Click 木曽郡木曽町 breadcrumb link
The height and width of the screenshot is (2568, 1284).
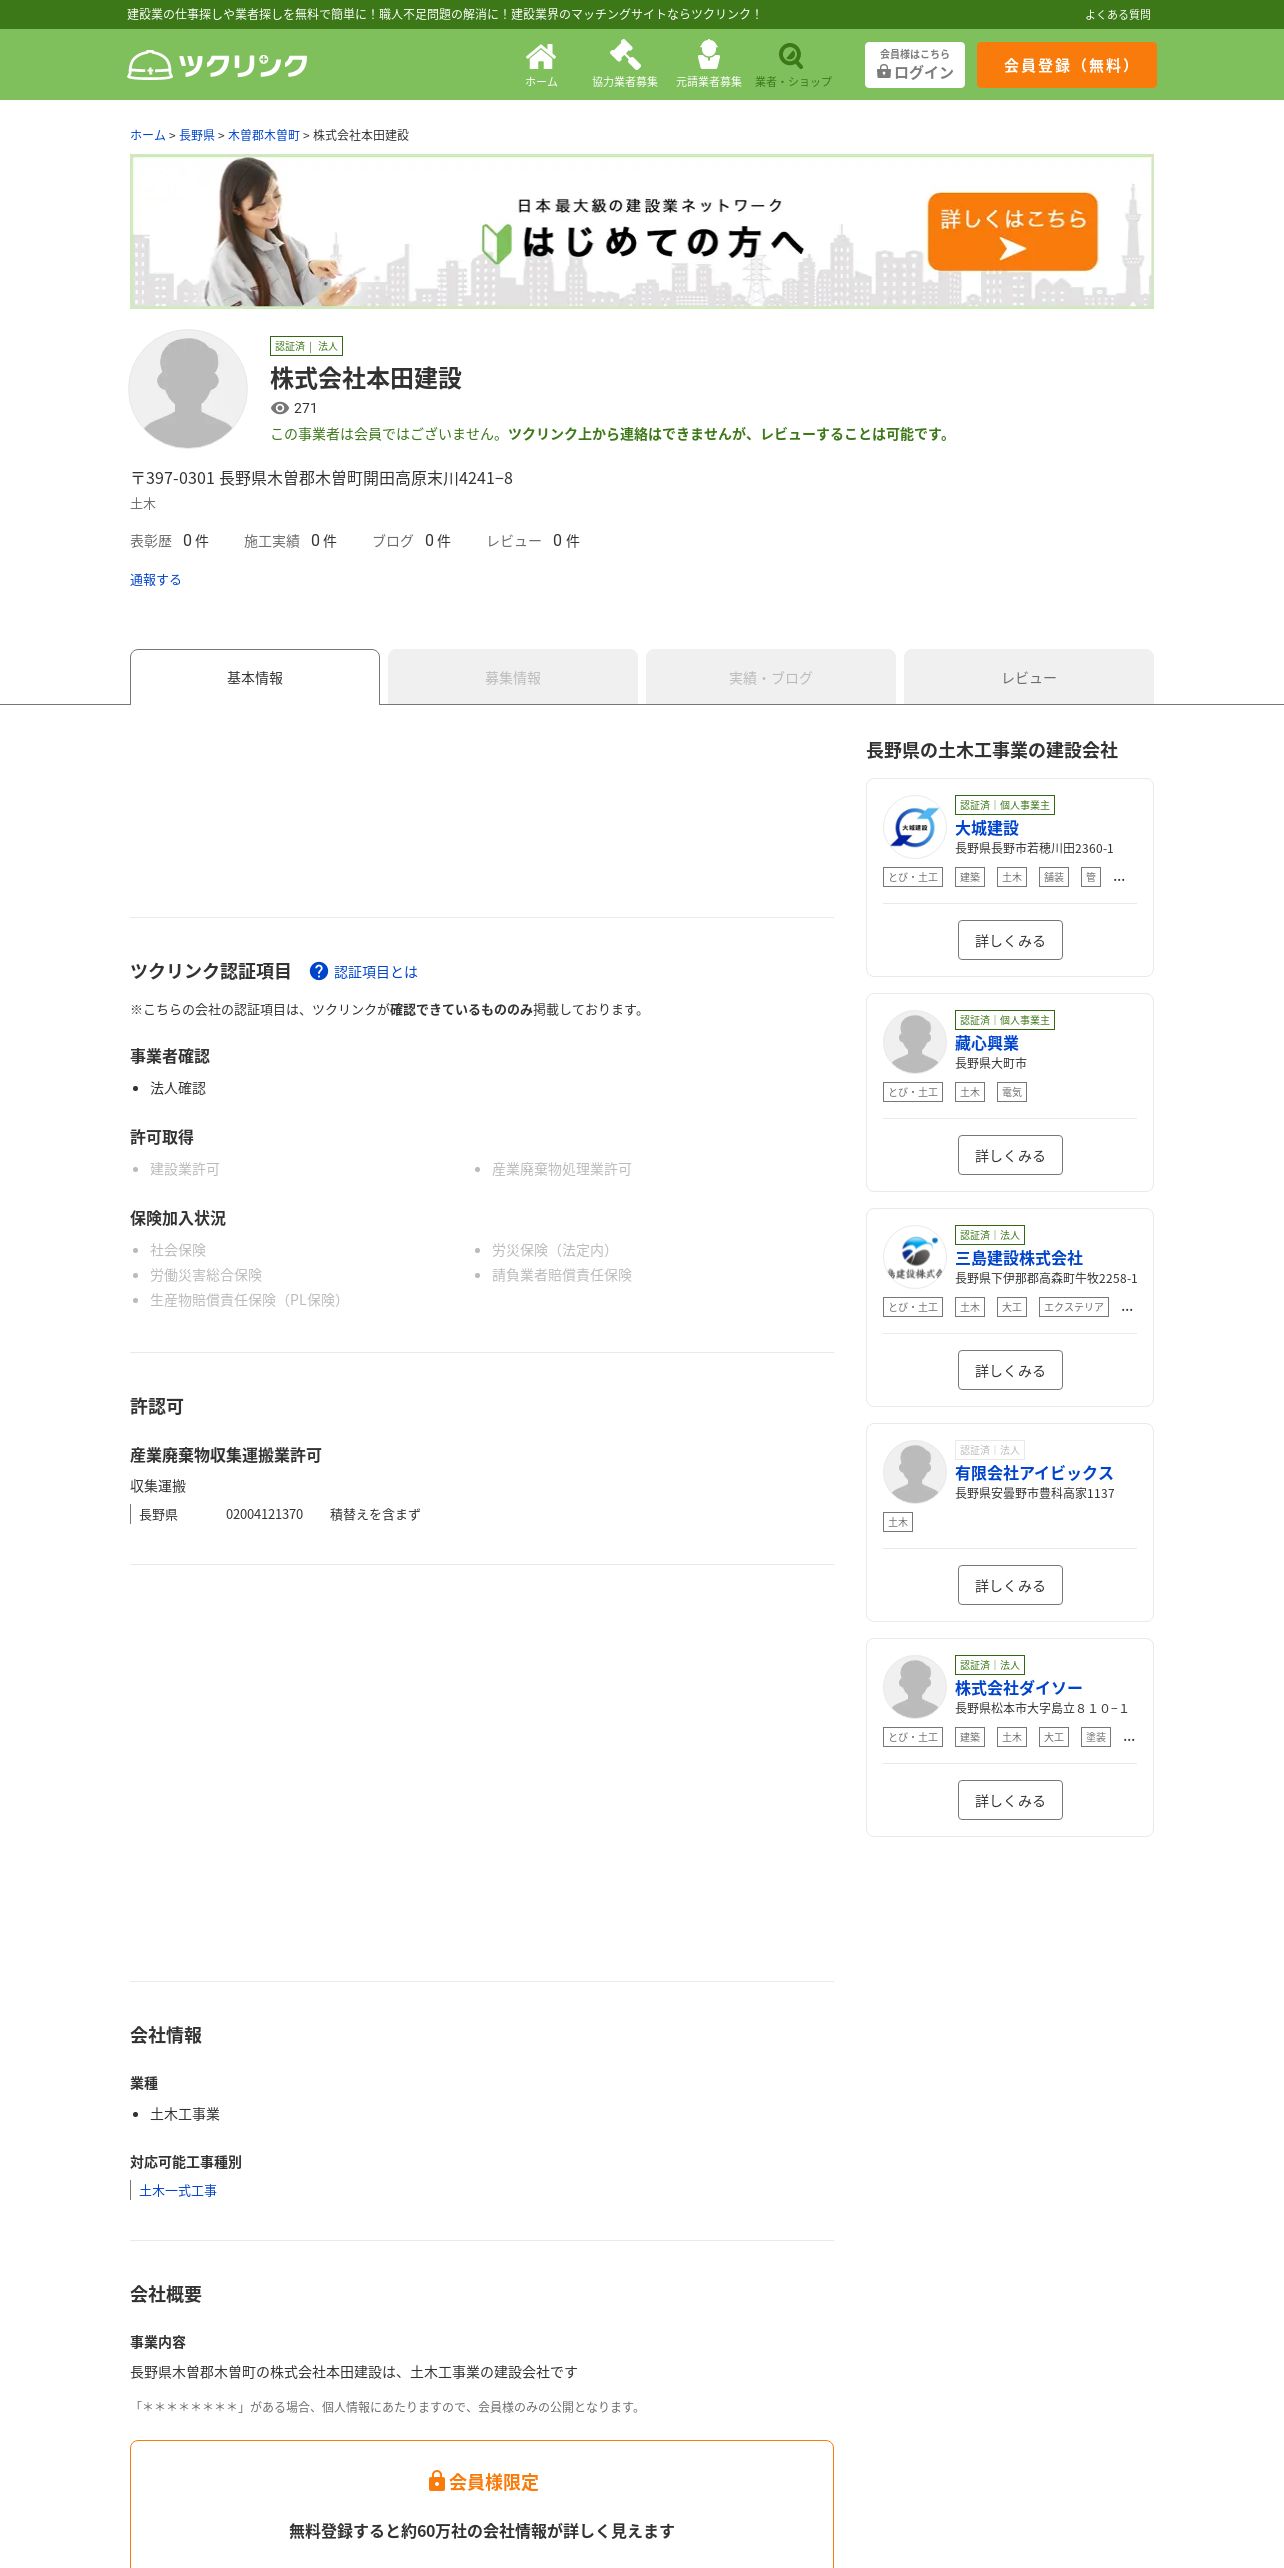(264, 135)
